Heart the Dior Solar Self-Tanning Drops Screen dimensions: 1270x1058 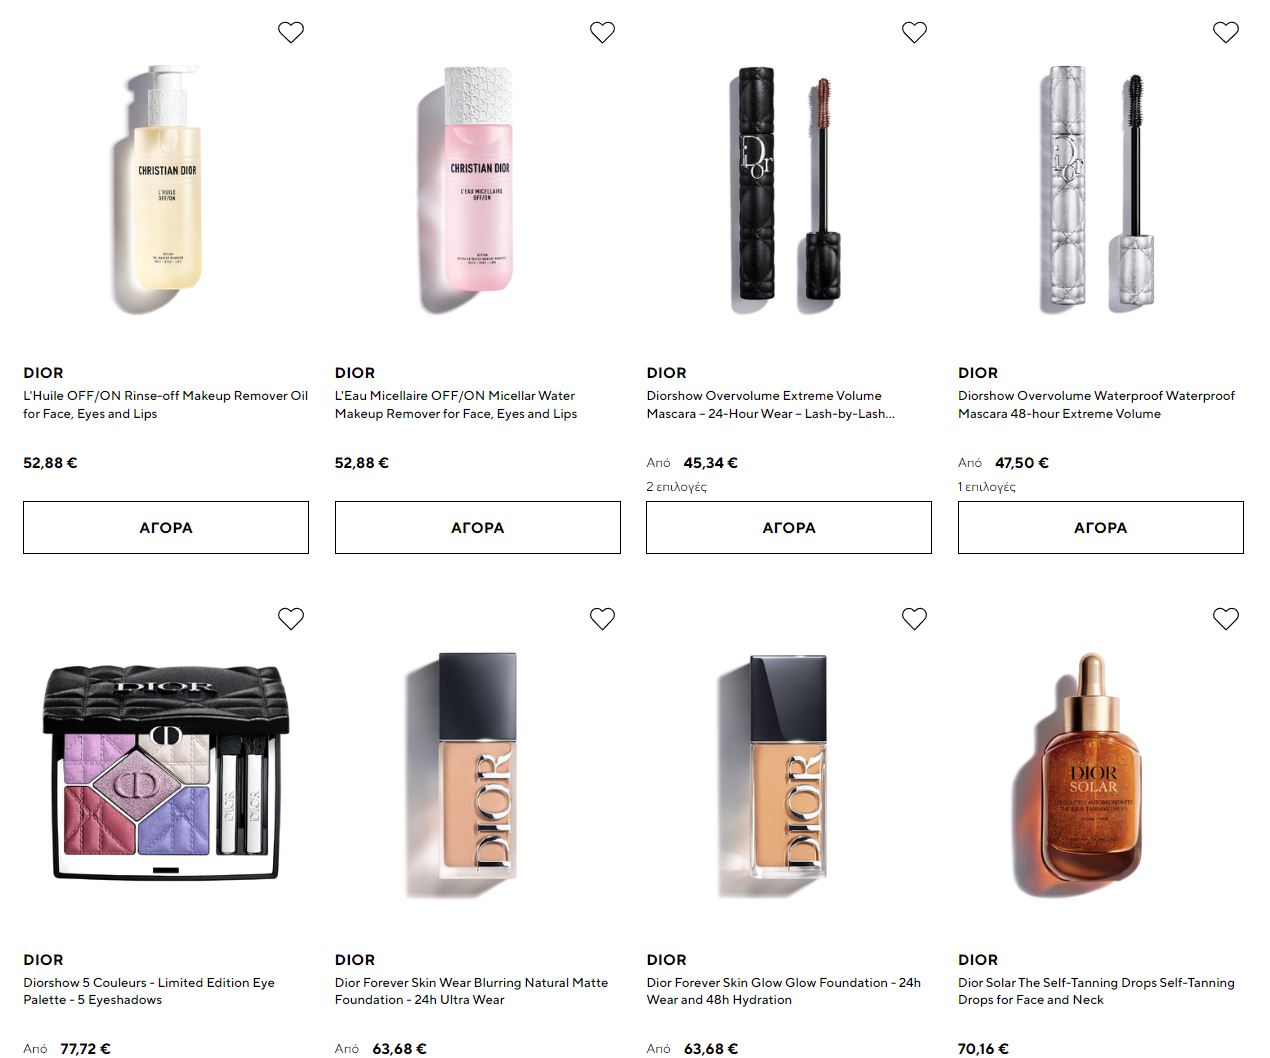[x=1226, y=619]
